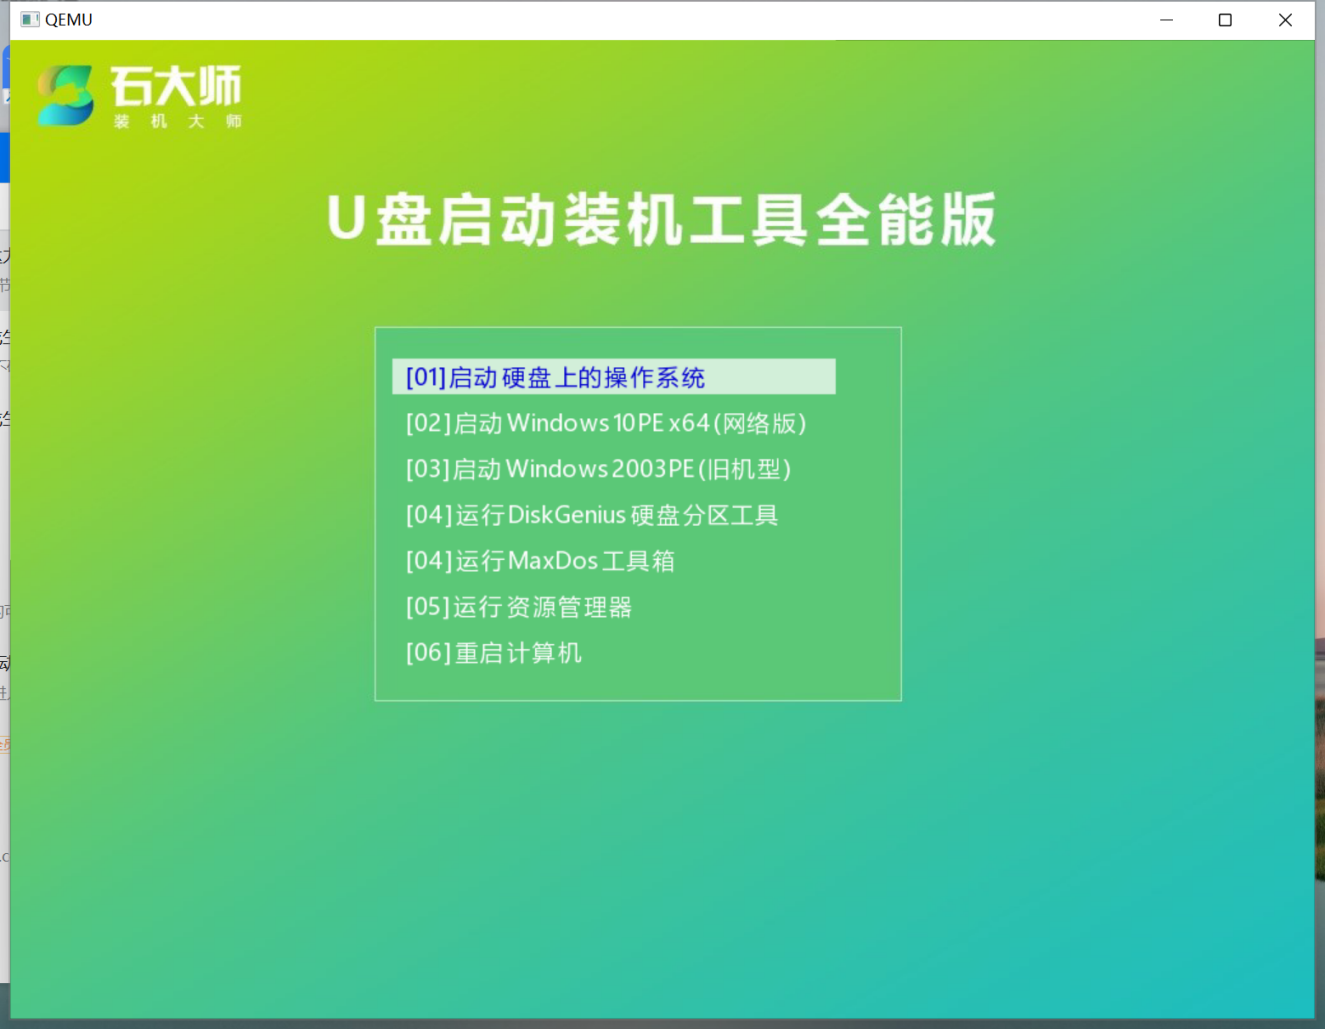Run the DiskGenius 硬盘分区工具 option
The width and height of the screenshot is (1325, 1029).
tap(592, 515)
